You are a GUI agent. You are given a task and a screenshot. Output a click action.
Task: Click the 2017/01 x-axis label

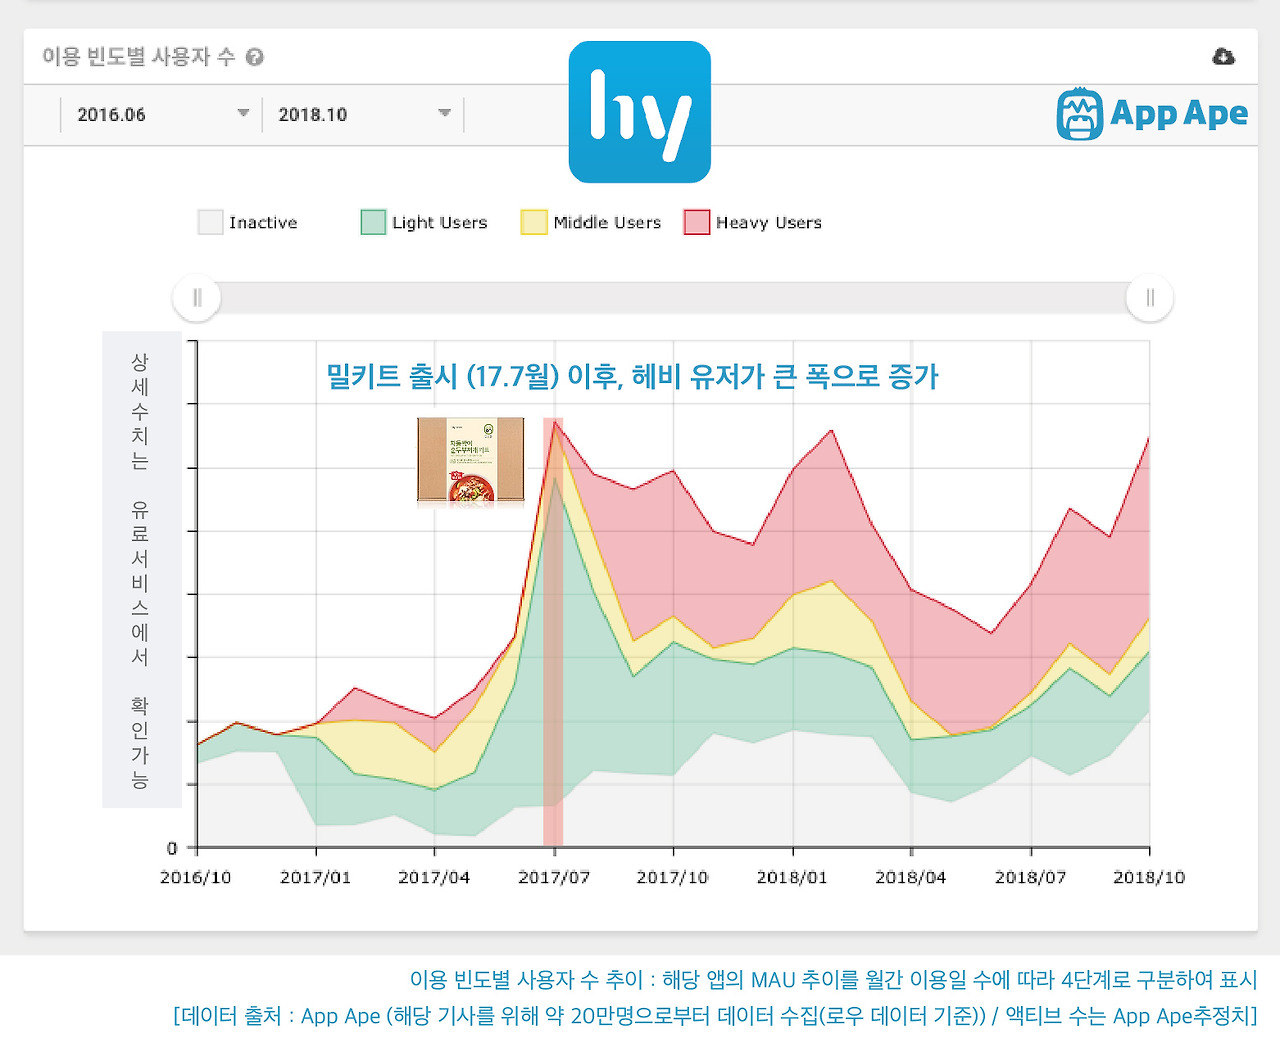coord(315,877)
